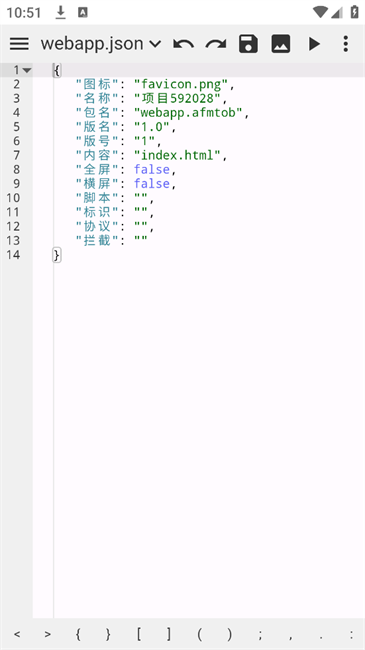The height and width of the screenshot is (650, 365).
Task: Insert a closing parenthesis from shortcut bar
Action: (x=230, y=634)
